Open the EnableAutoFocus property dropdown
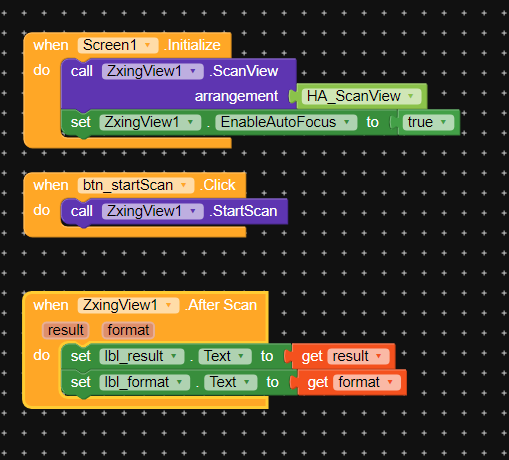The height and width of the screenshot is (460, 509). [286, 122]
